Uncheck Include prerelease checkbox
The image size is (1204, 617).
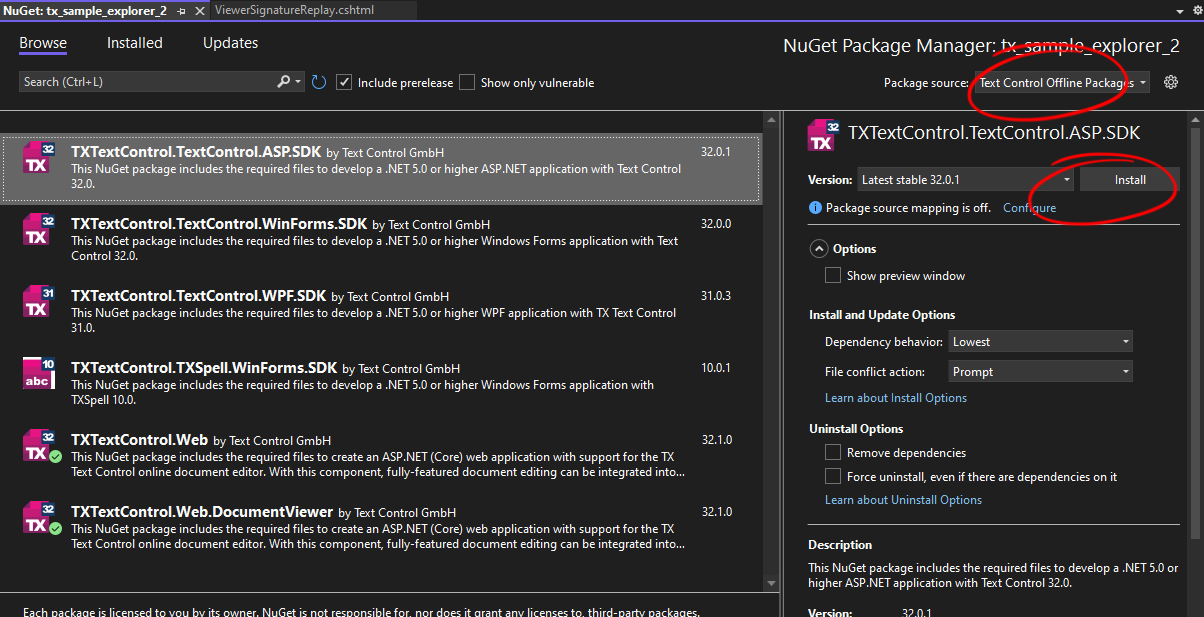click(344, 82)
